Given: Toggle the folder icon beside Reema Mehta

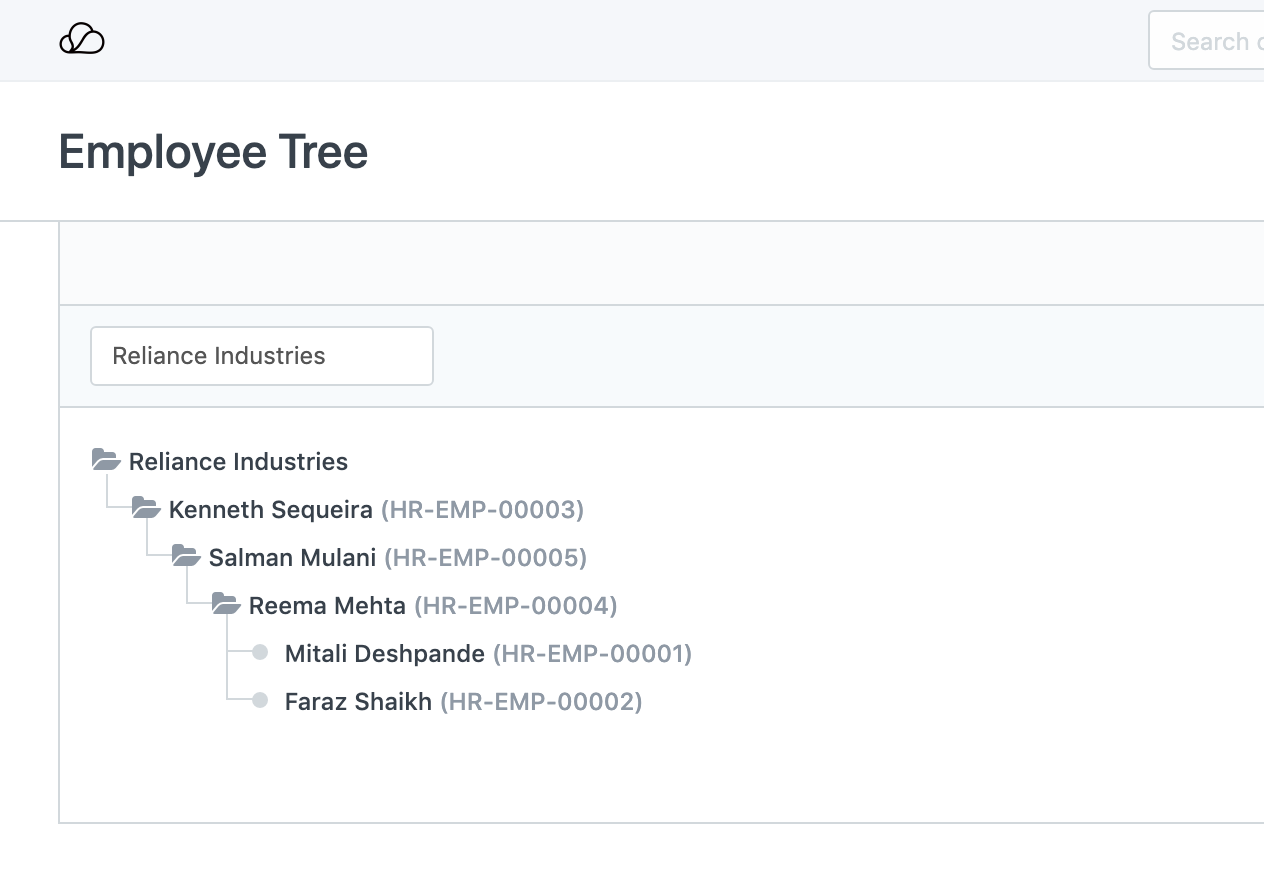Looking at the screenshot, I should (x=226, y=604).
